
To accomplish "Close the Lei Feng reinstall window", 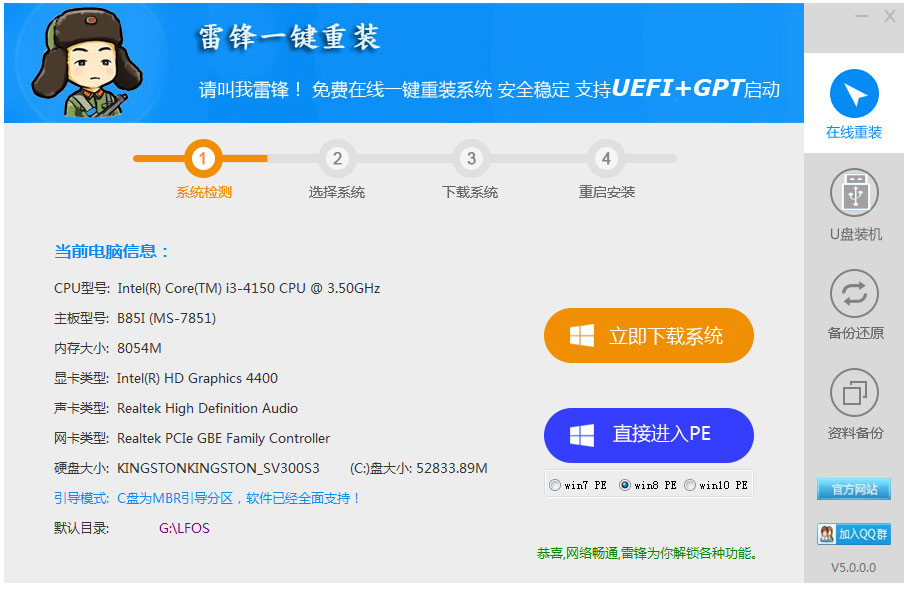I will [889, 17].
